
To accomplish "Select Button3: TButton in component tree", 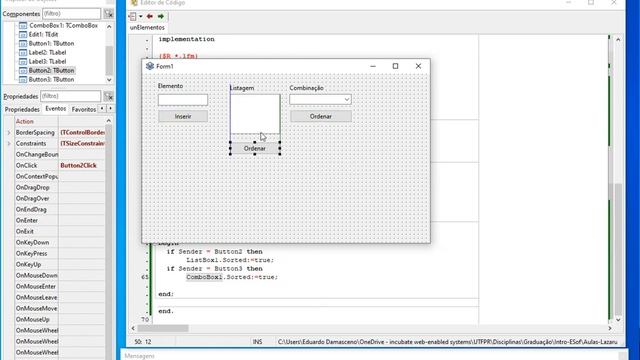I will (x=51, y=79).
